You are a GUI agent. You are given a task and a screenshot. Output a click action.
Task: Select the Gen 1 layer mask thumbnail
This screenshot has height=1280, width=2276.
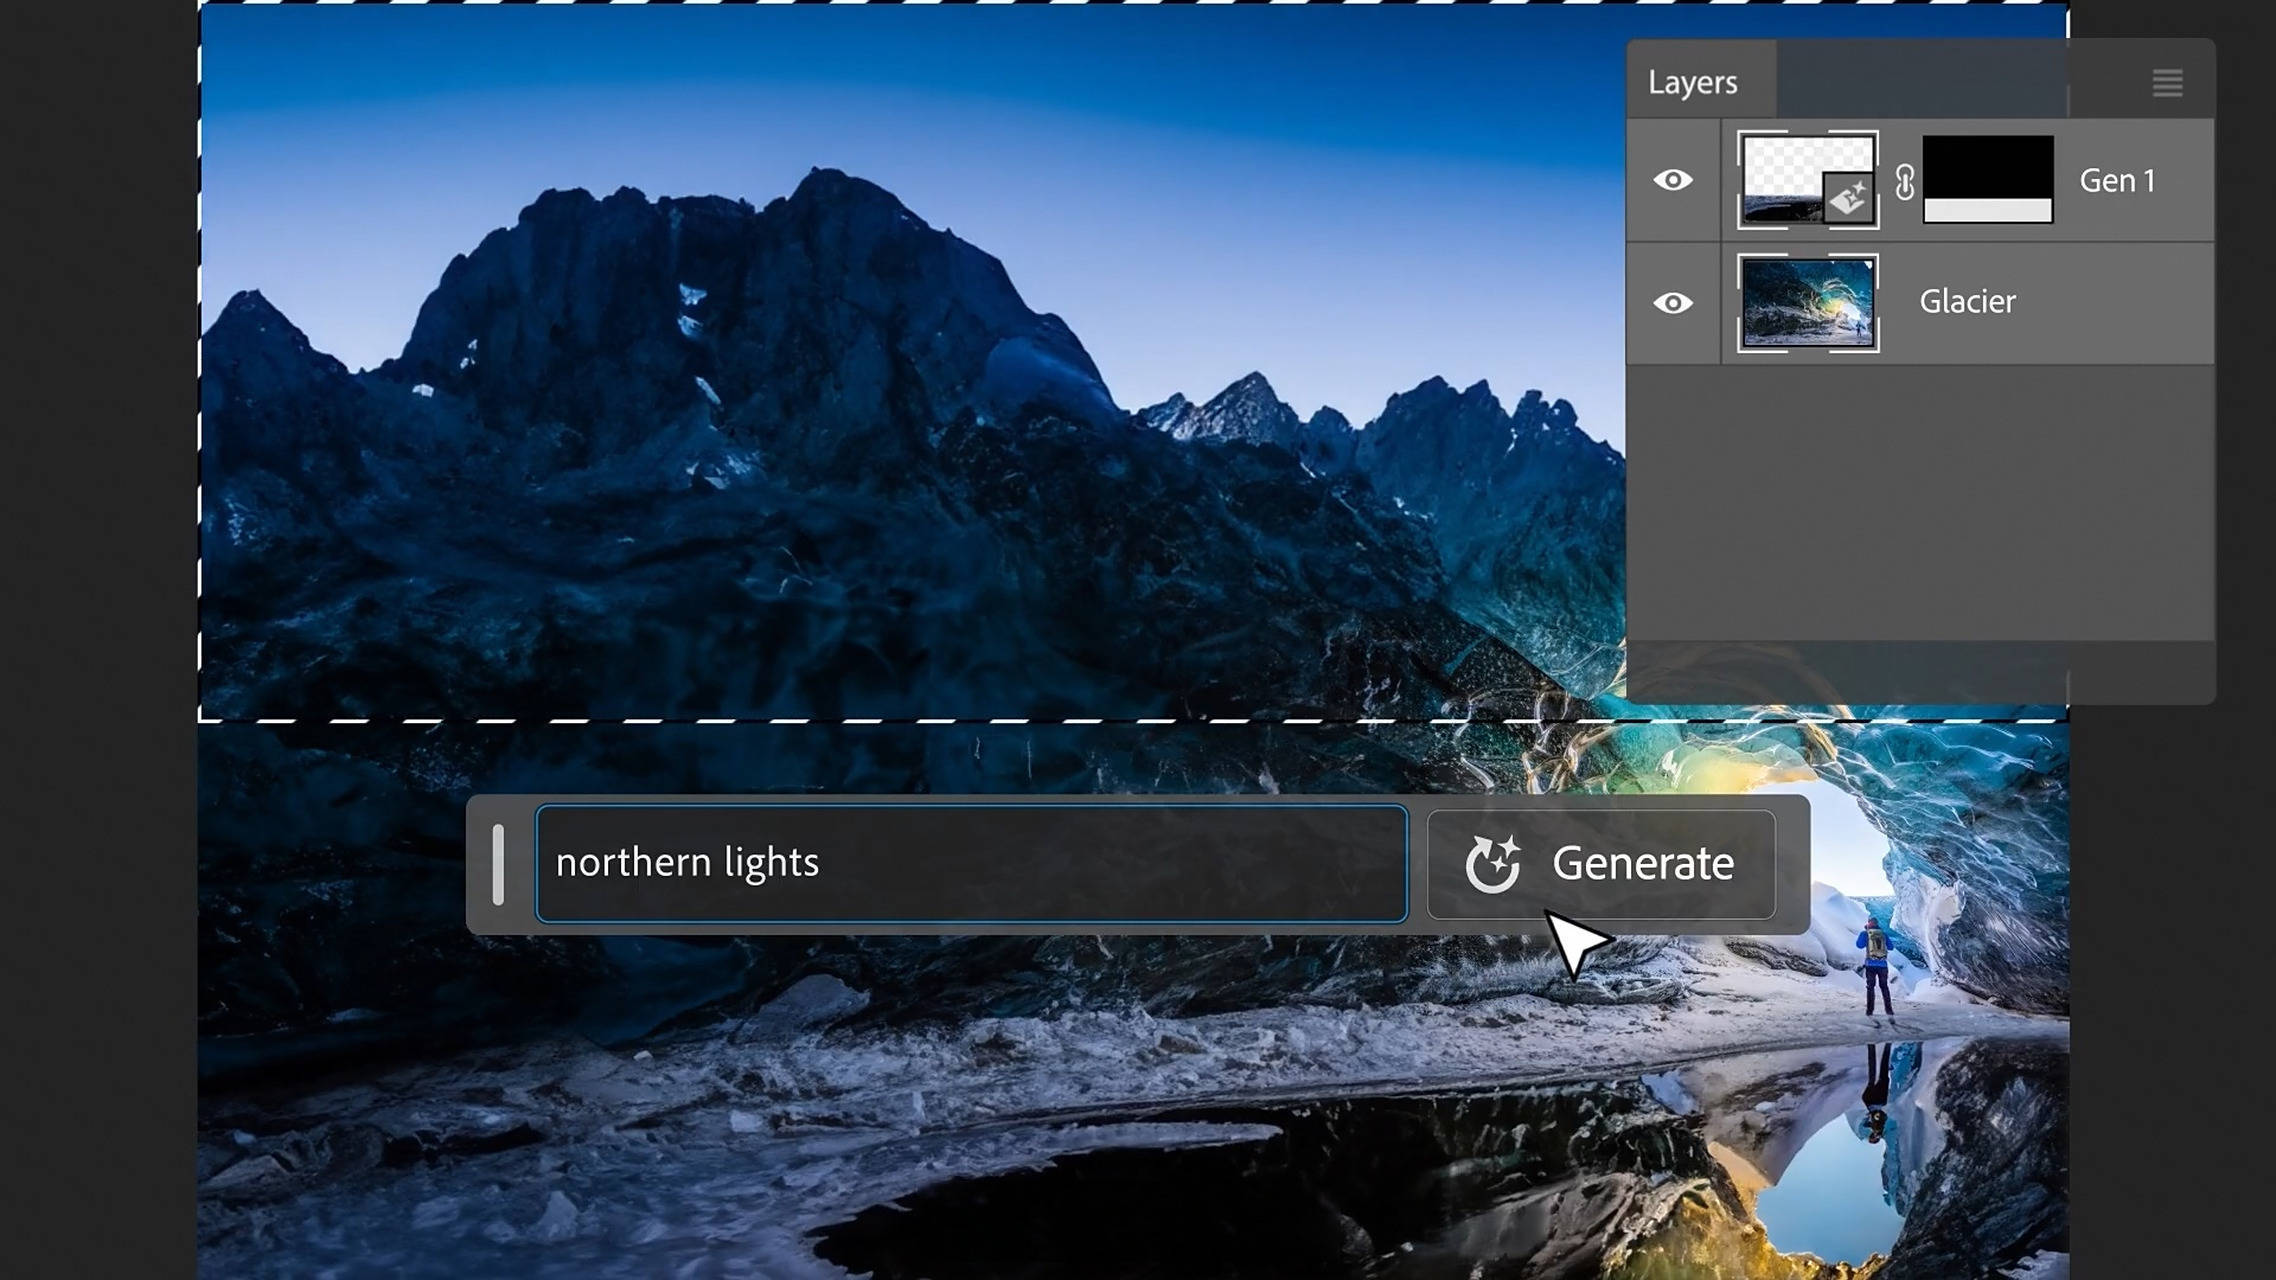1987,180
